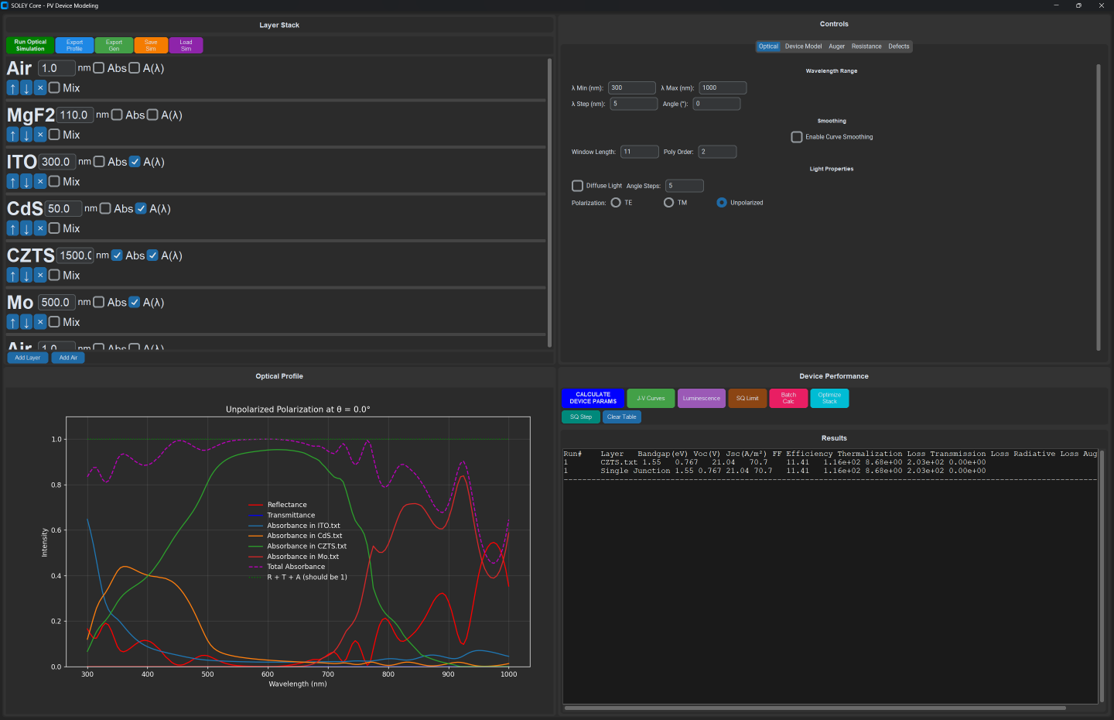
Task: Switch to the Device Model tab
Action: pyautogui.click(x=803, y=46)
